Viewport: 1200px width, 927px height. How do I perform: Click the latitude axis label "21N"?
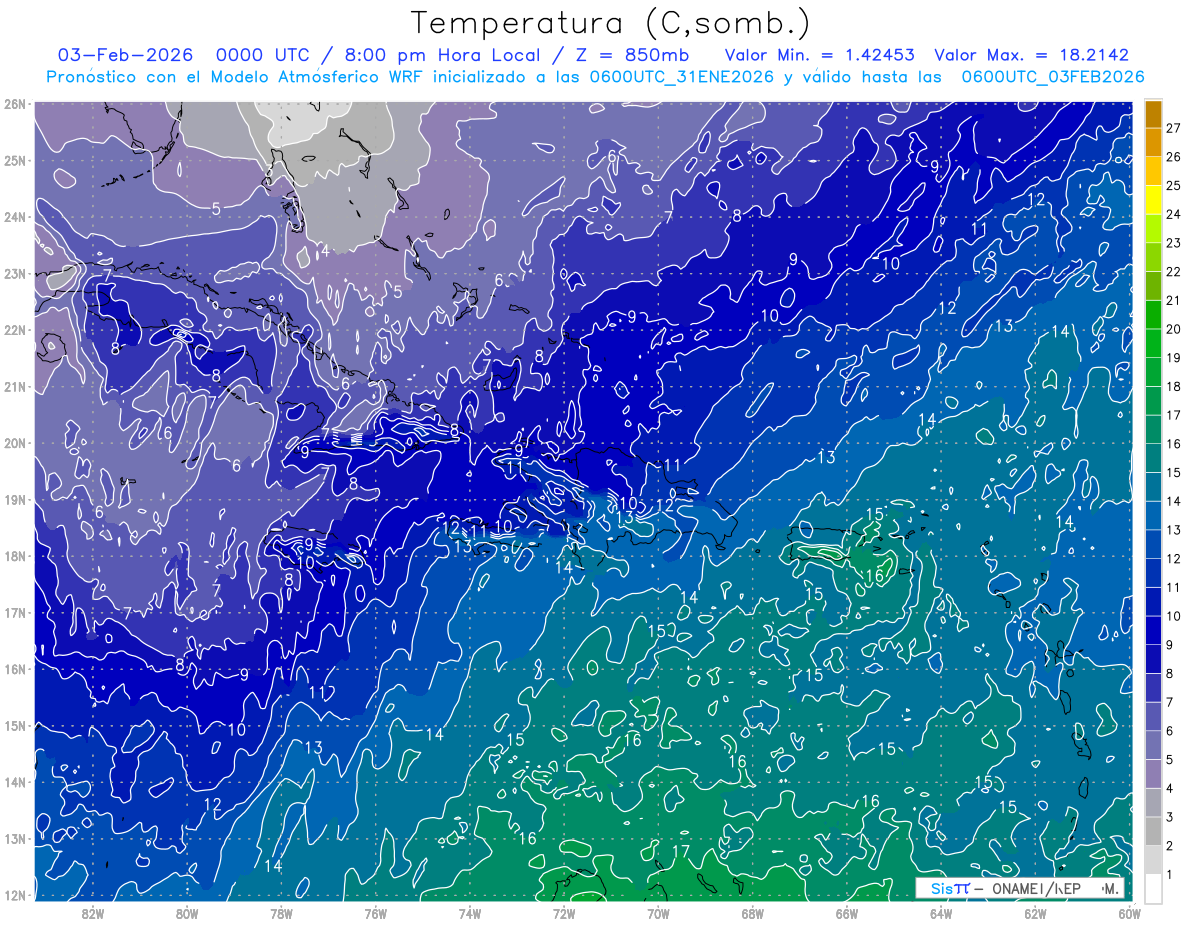(15, 386)
